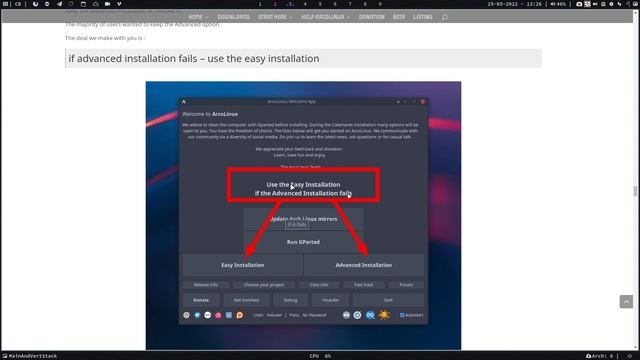Screen dimensions: 640x360
Task: Switch to workspace 1
Action: click(260, 4)
